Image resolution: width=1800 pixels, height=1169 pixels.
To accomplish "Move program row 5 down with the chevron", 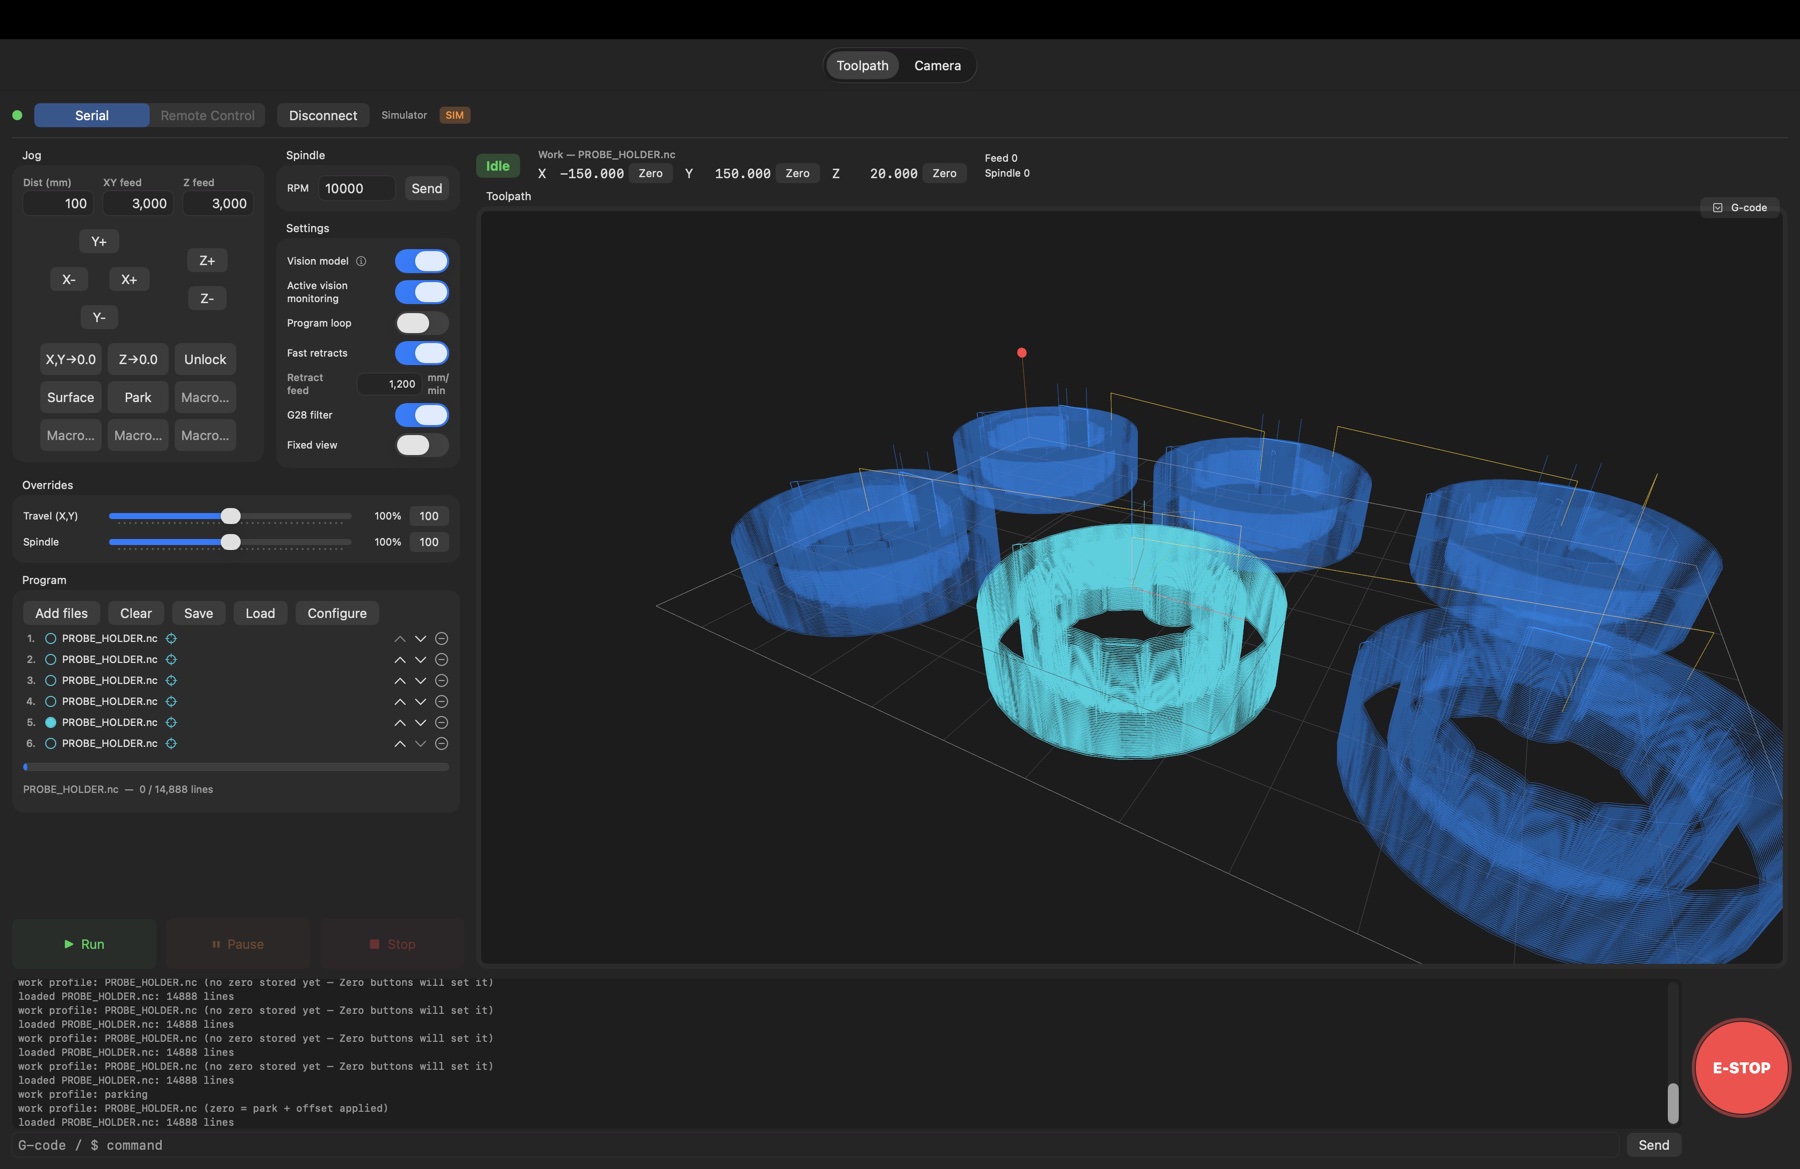I will [x=421, y=722].
